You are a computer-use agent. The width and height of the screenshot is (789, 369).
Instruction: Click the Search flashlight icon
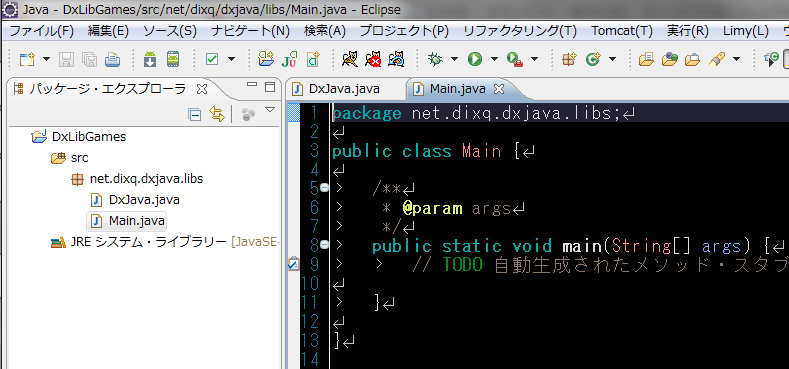pyautogui.click(x=716, y=59)
